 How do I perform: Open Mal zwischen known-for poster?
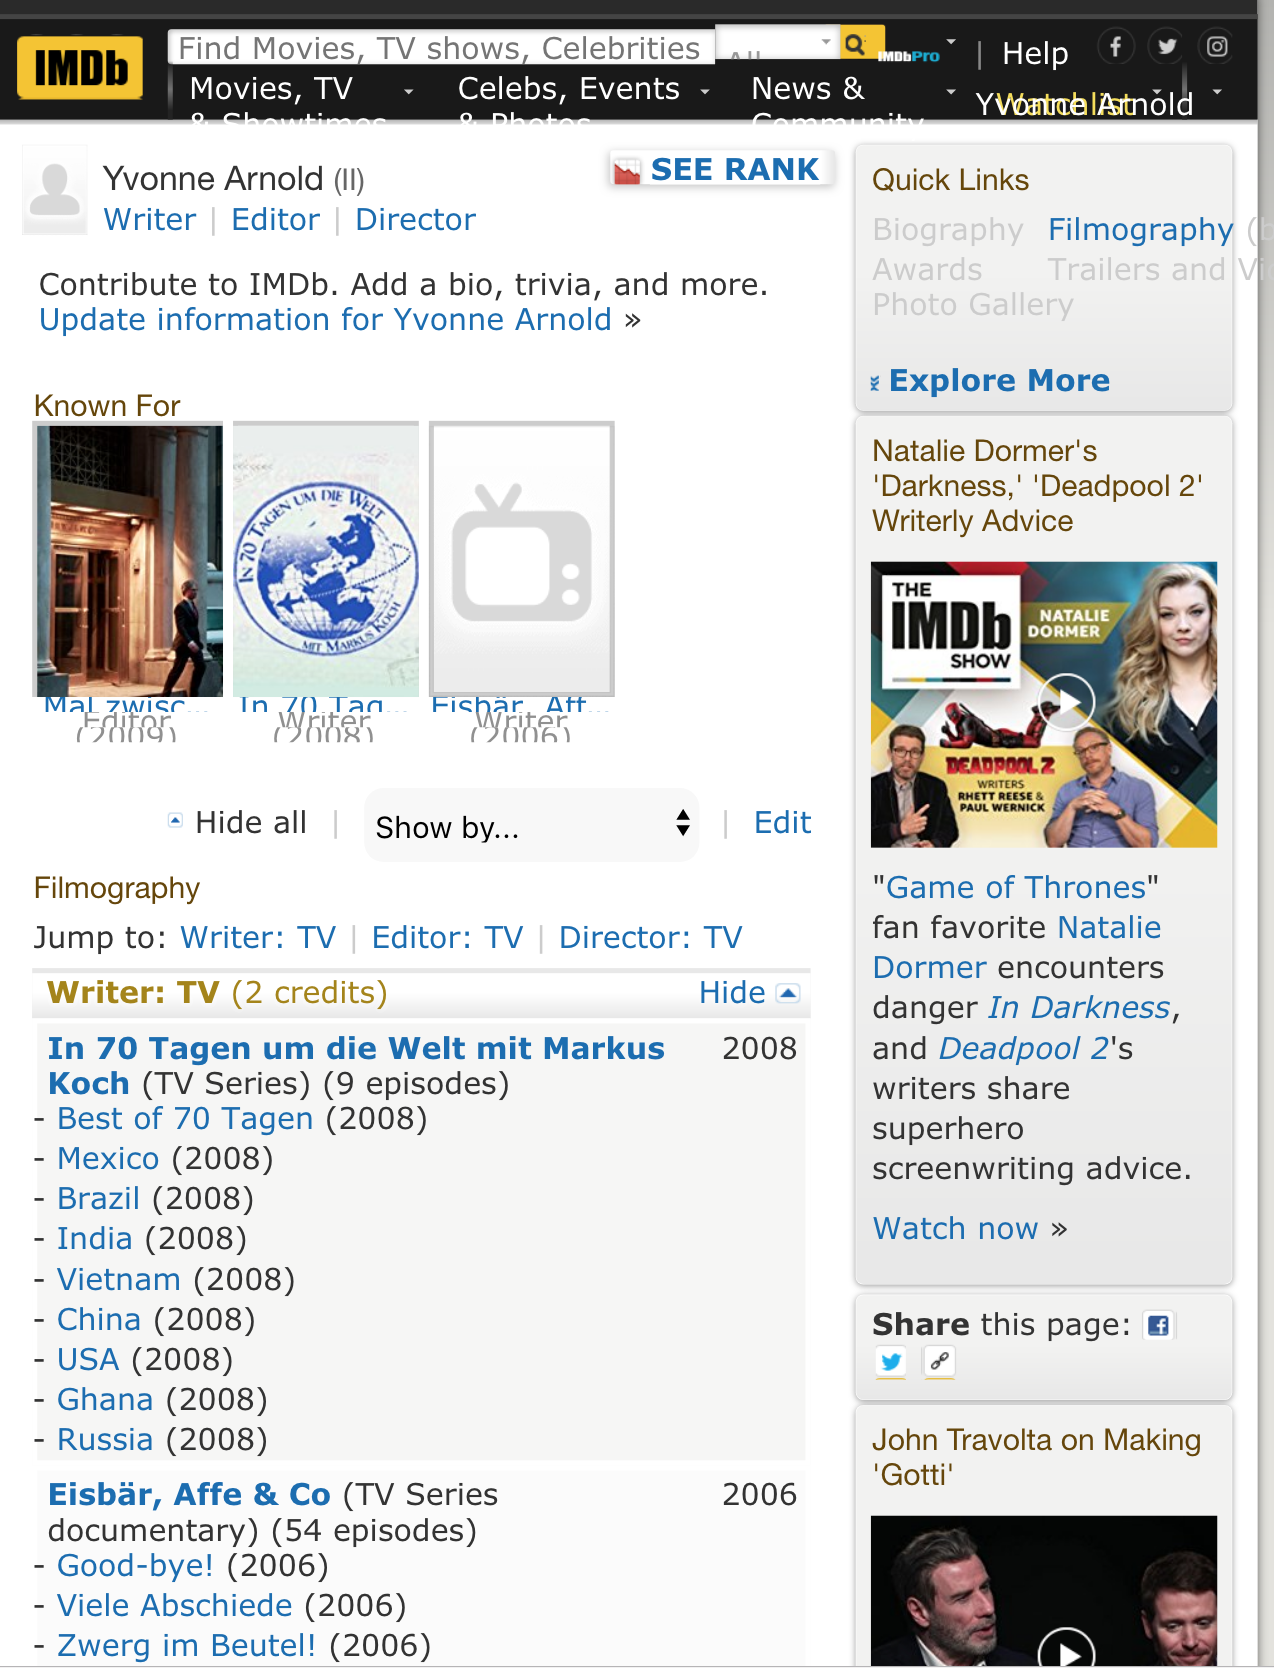129,560
